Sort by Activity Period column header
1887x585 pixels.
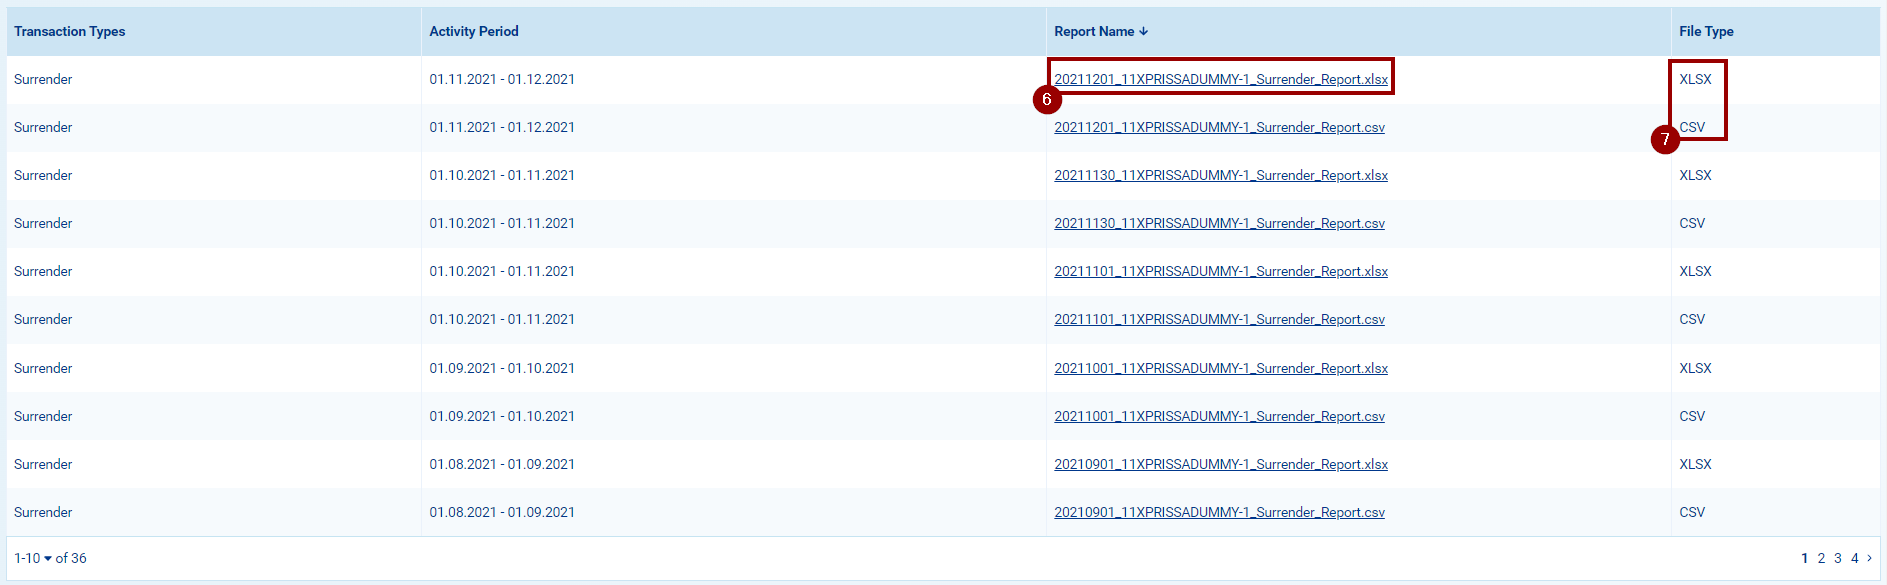pos(473,32)
